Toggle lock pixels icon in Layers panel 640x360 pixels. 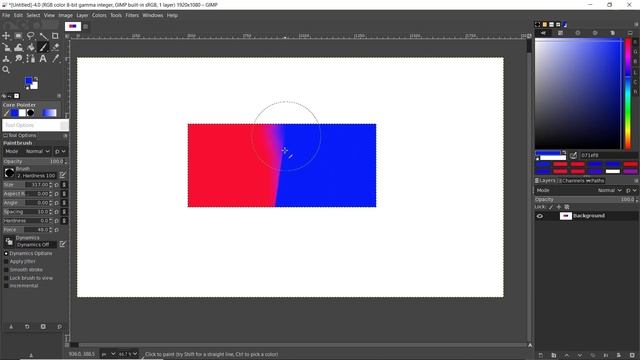pyautogui.click(x=551, y=207)
